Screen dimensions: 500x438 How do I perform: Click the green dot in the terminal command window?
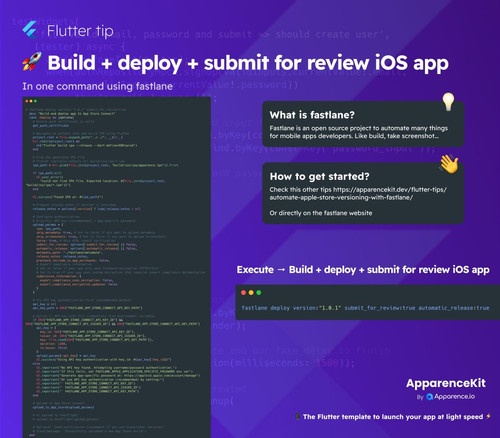(259, 293)
